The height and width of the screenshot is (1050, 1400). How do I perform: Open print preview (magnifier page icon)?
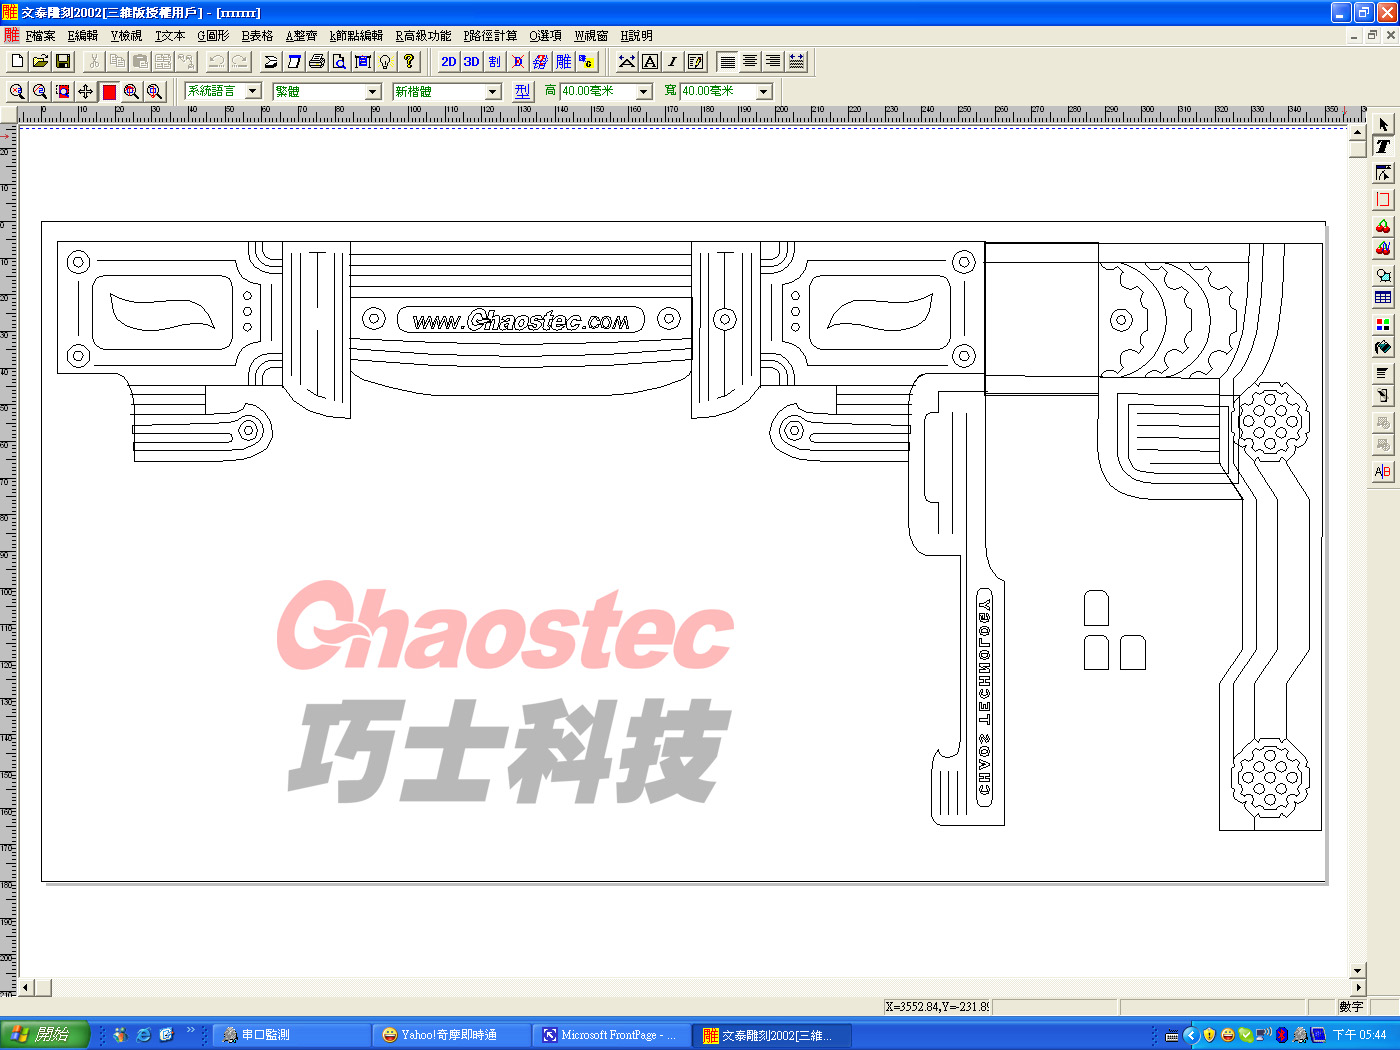pyautogui.click(x=340, y=62)
